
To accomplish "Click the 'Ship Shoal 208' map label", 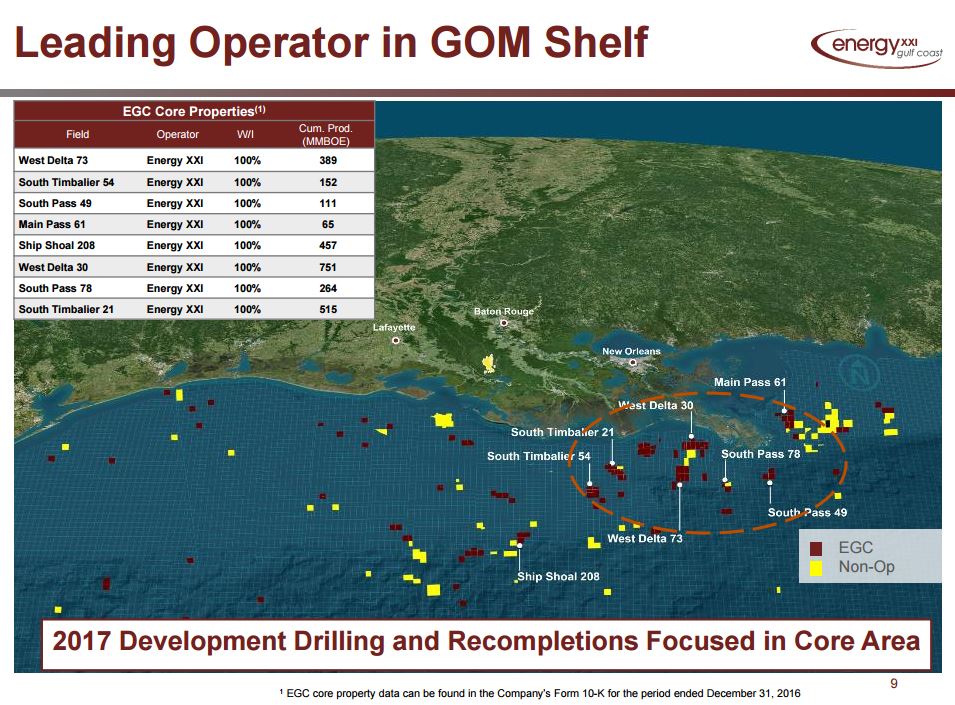I will point(559,577).
